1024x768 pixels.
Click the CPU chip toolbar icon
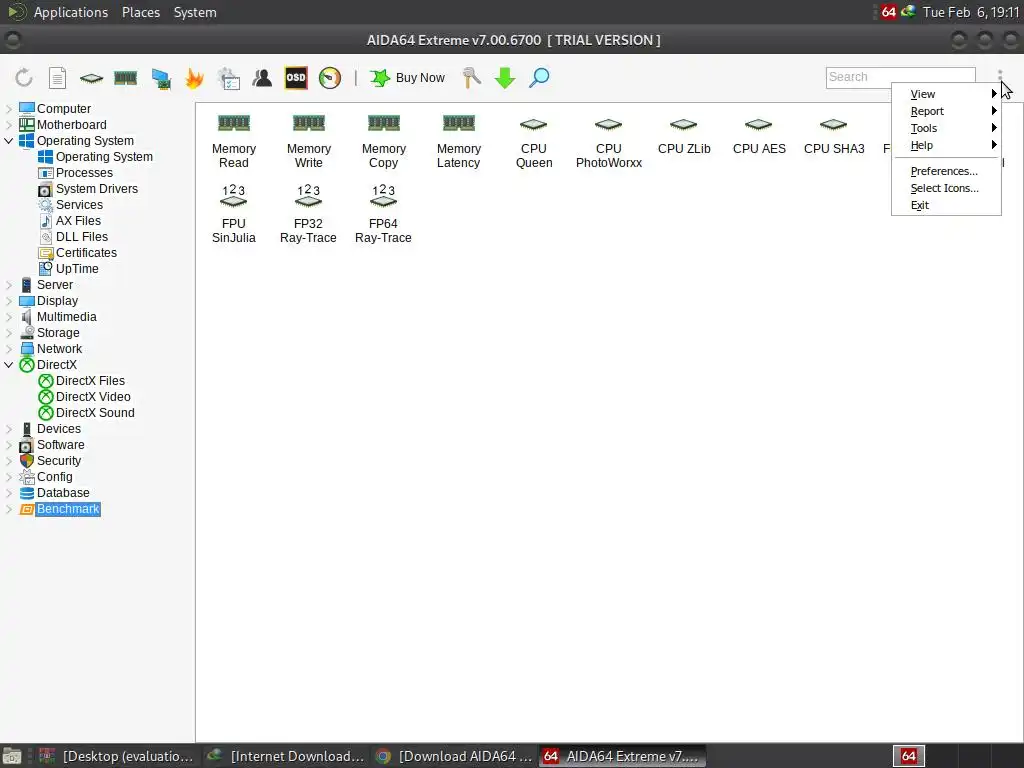pyautogui.click(x=91, y=78)
